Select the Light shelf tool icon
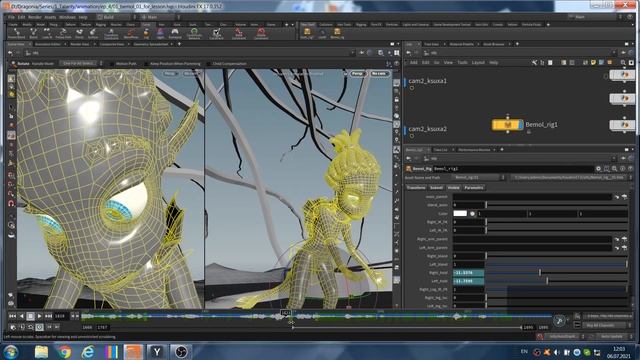The image size is (640, 360). (160, 33)
